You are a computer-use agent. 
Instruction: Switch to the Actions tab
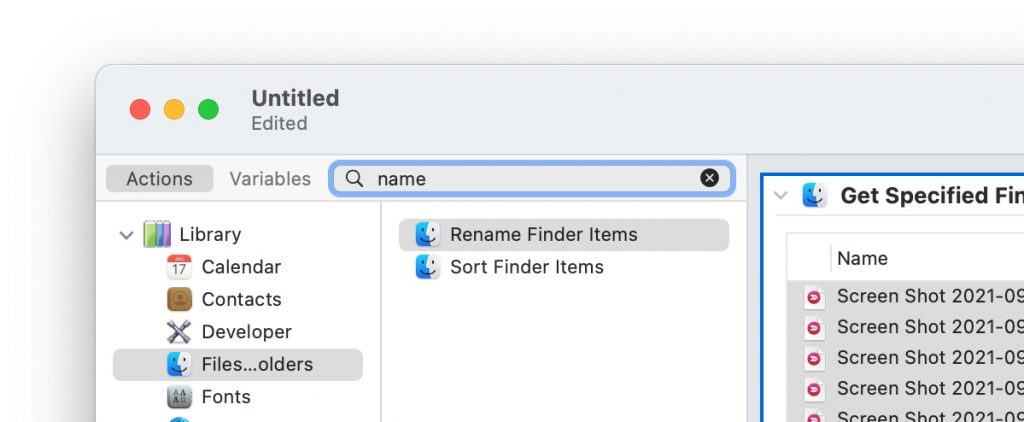[x=159, y=179]
